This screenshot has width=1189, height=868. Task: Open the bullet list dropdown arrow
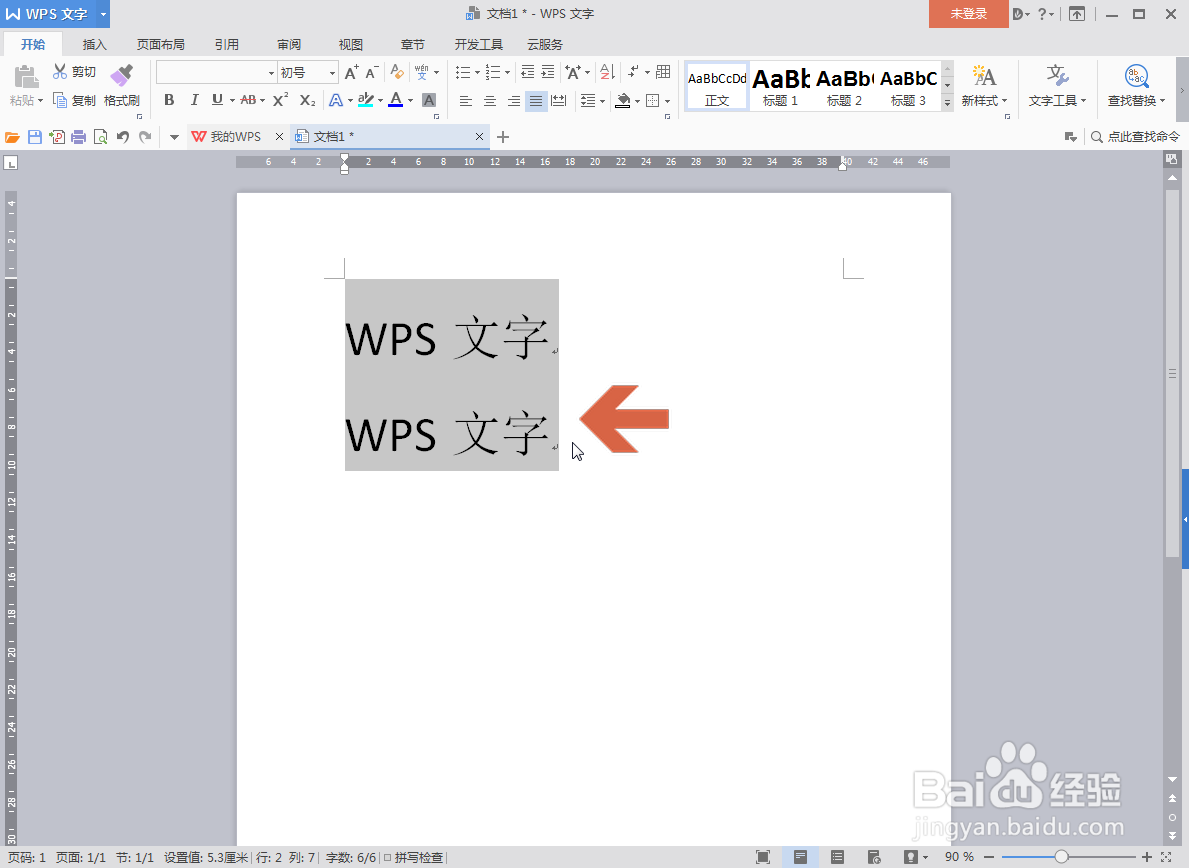click(477, 73)
